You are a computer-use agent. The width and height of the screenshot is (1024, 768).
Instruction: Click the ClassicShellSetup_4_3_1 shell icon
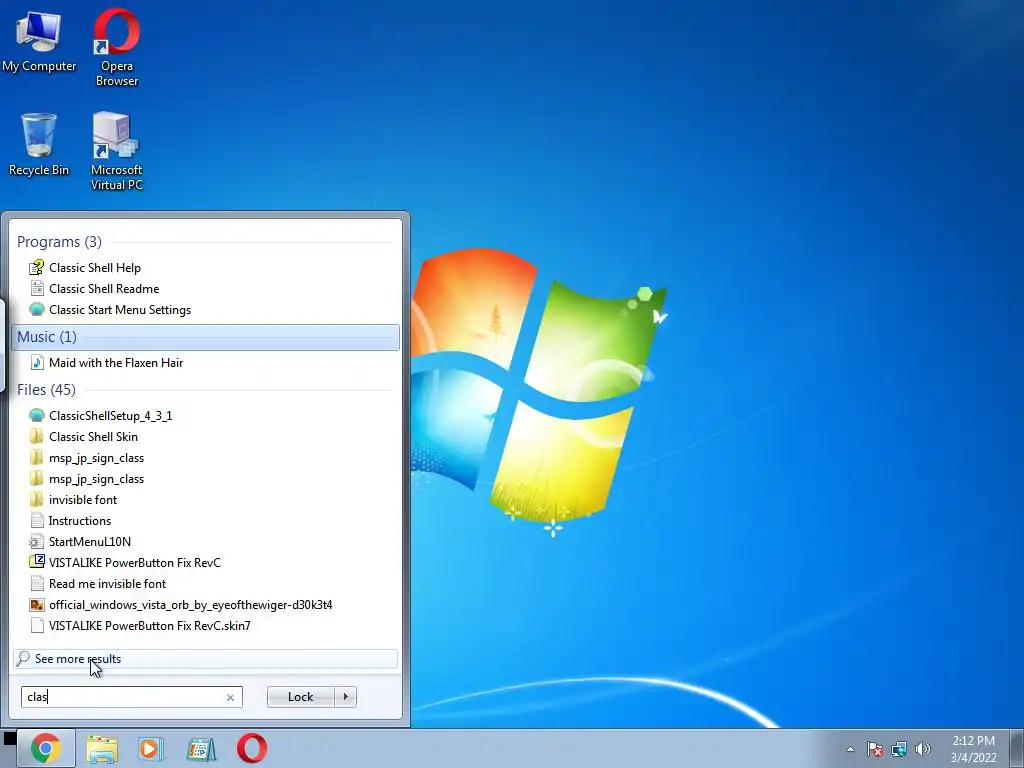pos(37,415)
